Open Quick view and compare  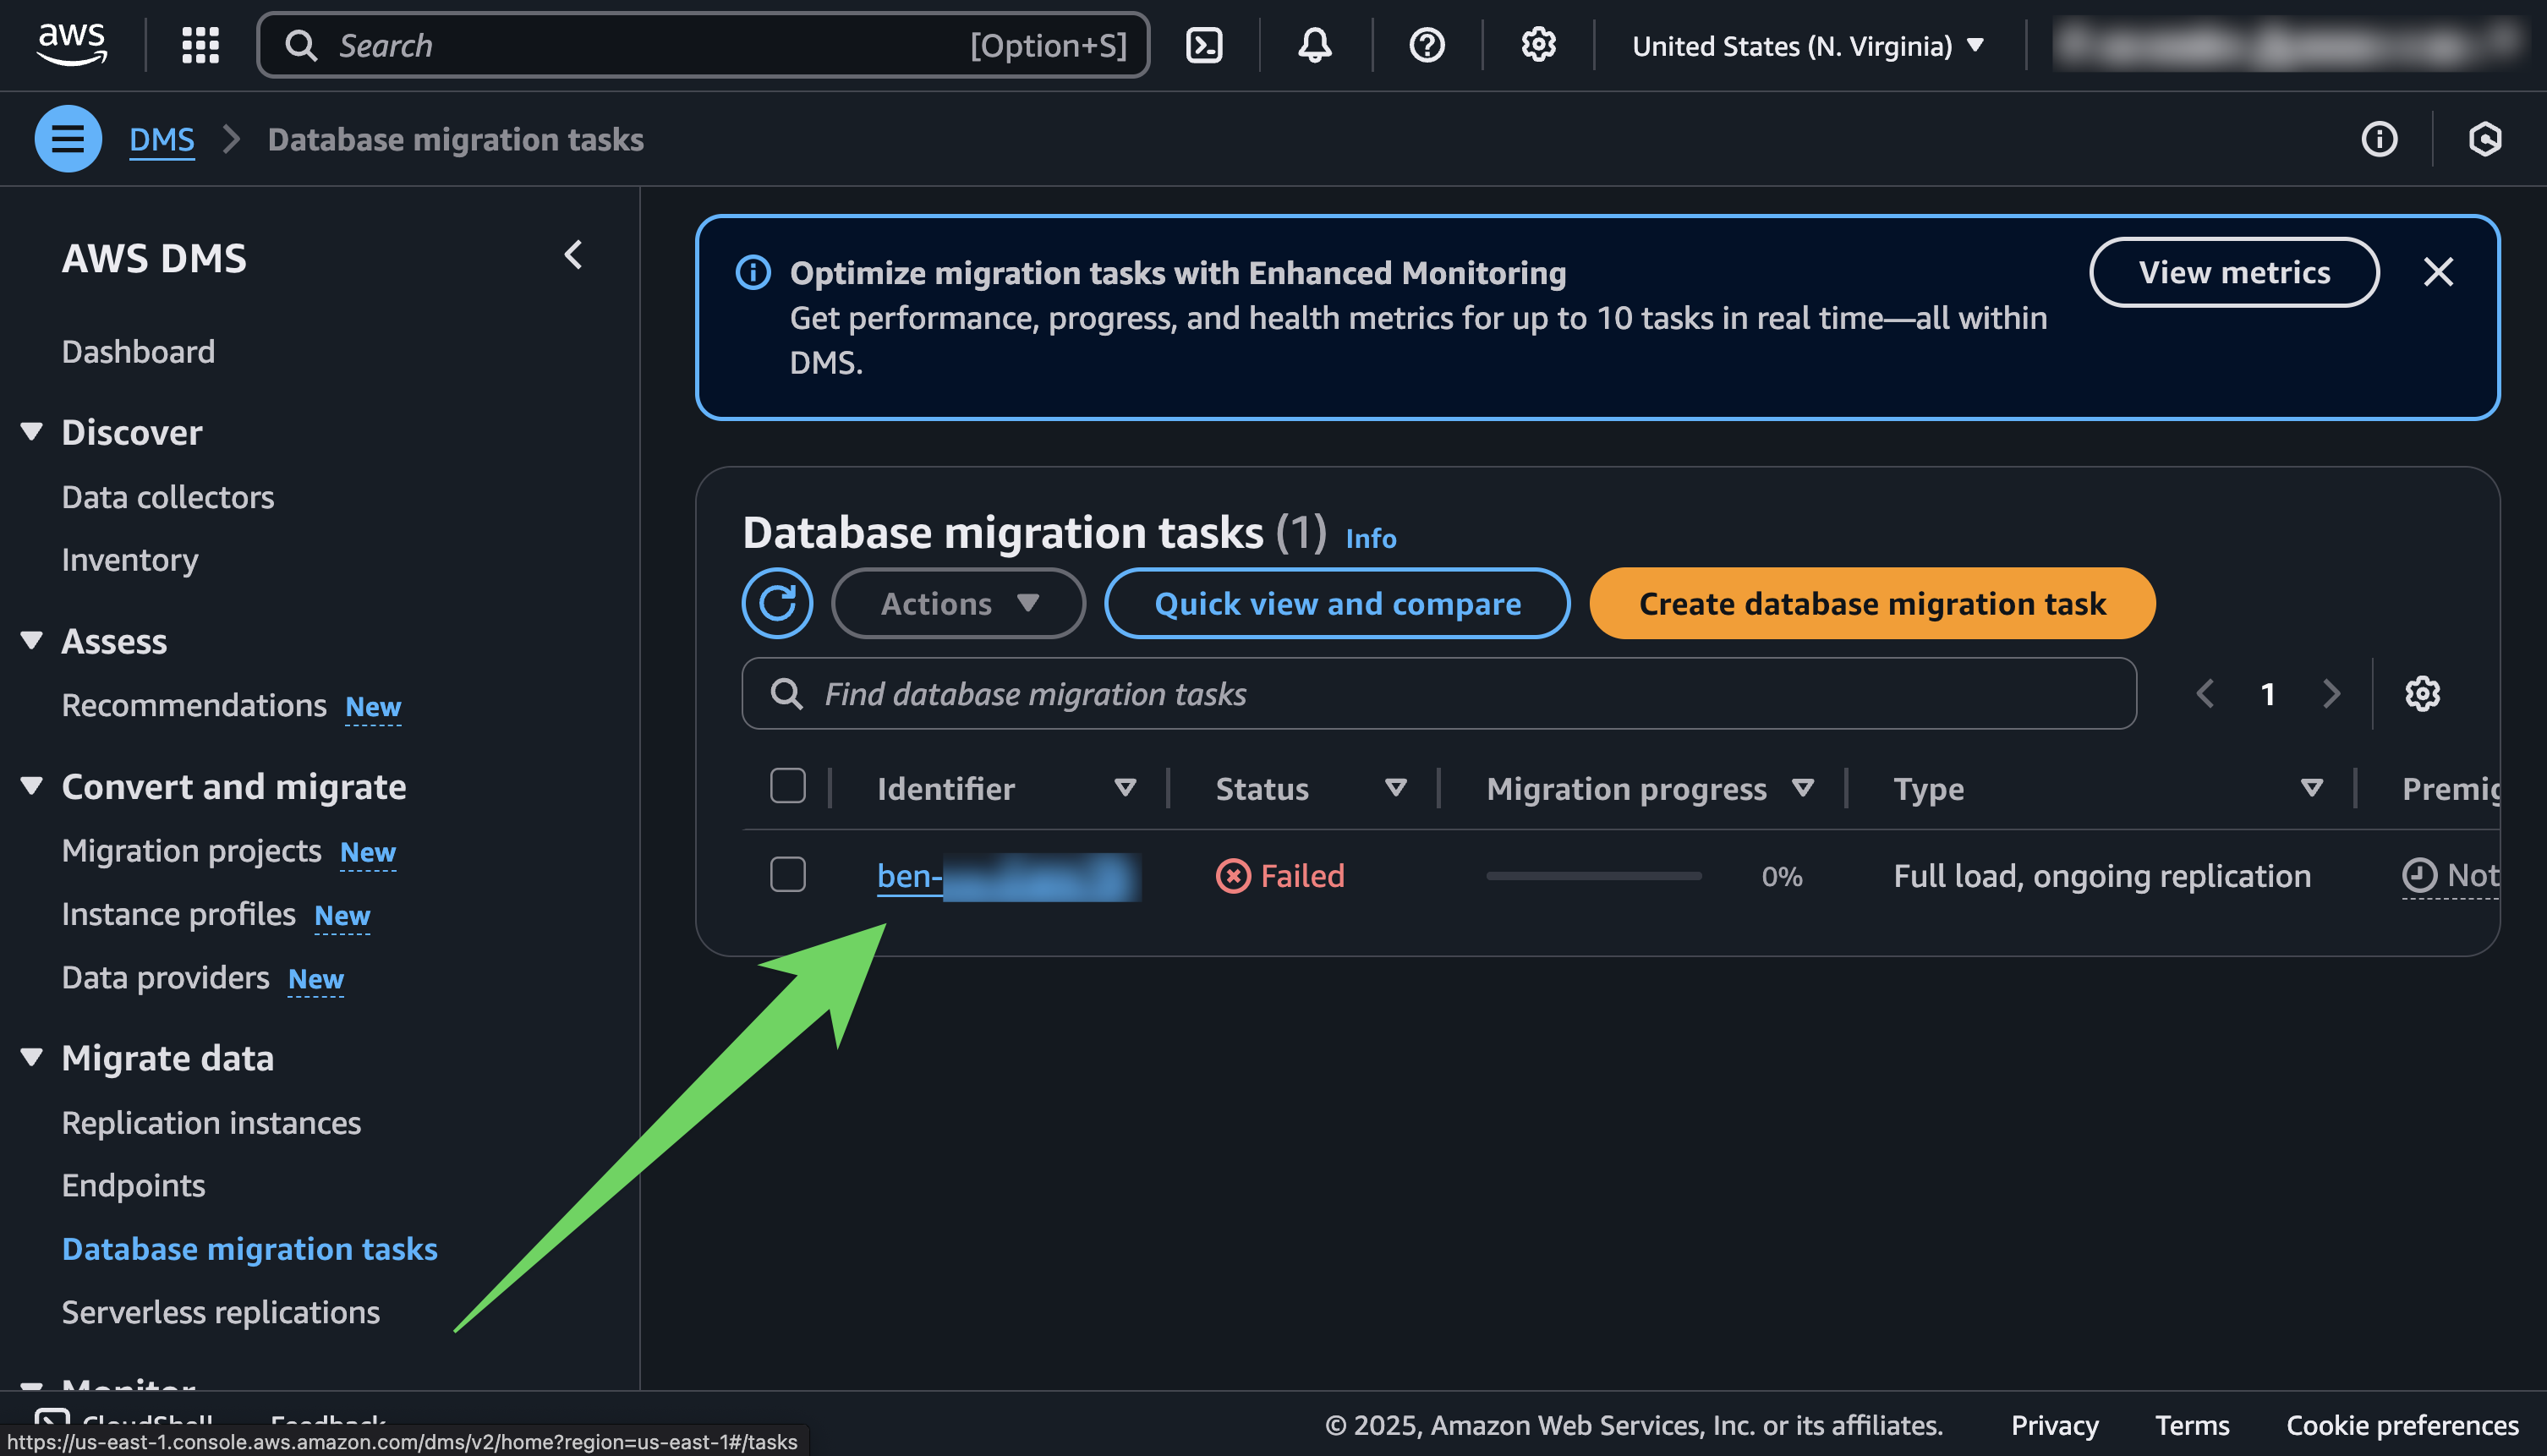[1337, 603]
